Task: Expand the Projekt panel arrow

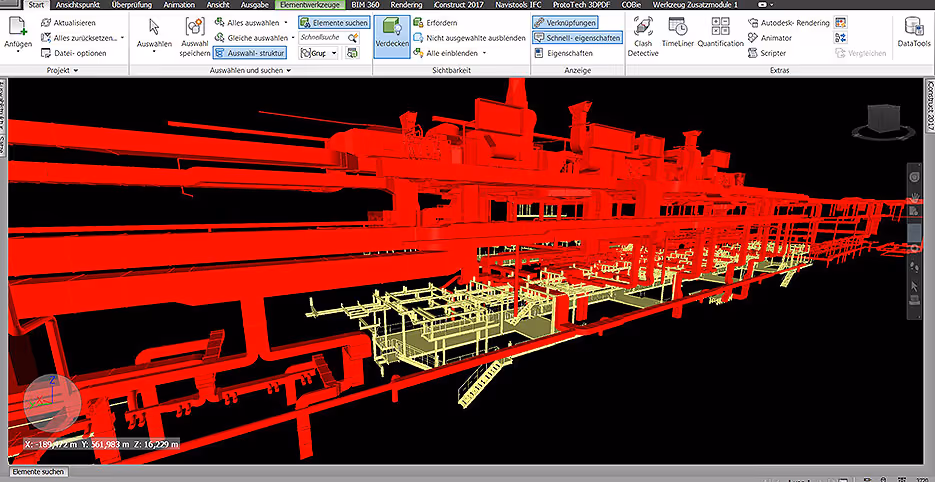Action: [x=76, y=71]
